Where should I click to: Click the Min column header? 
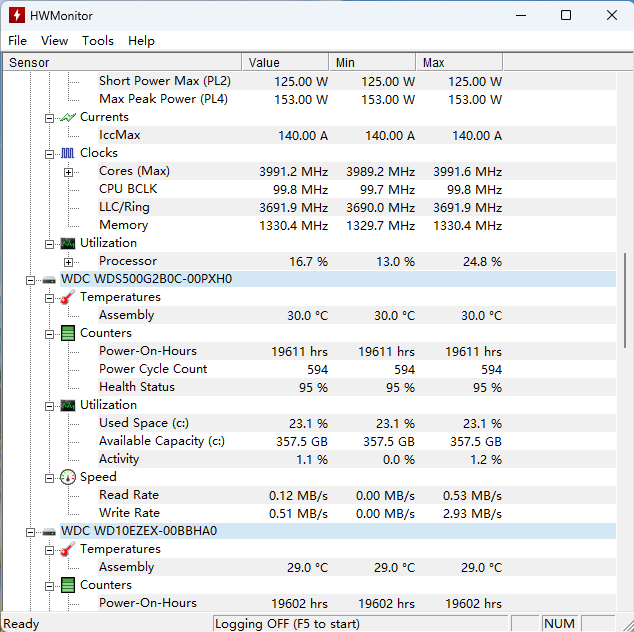point(372,63)
